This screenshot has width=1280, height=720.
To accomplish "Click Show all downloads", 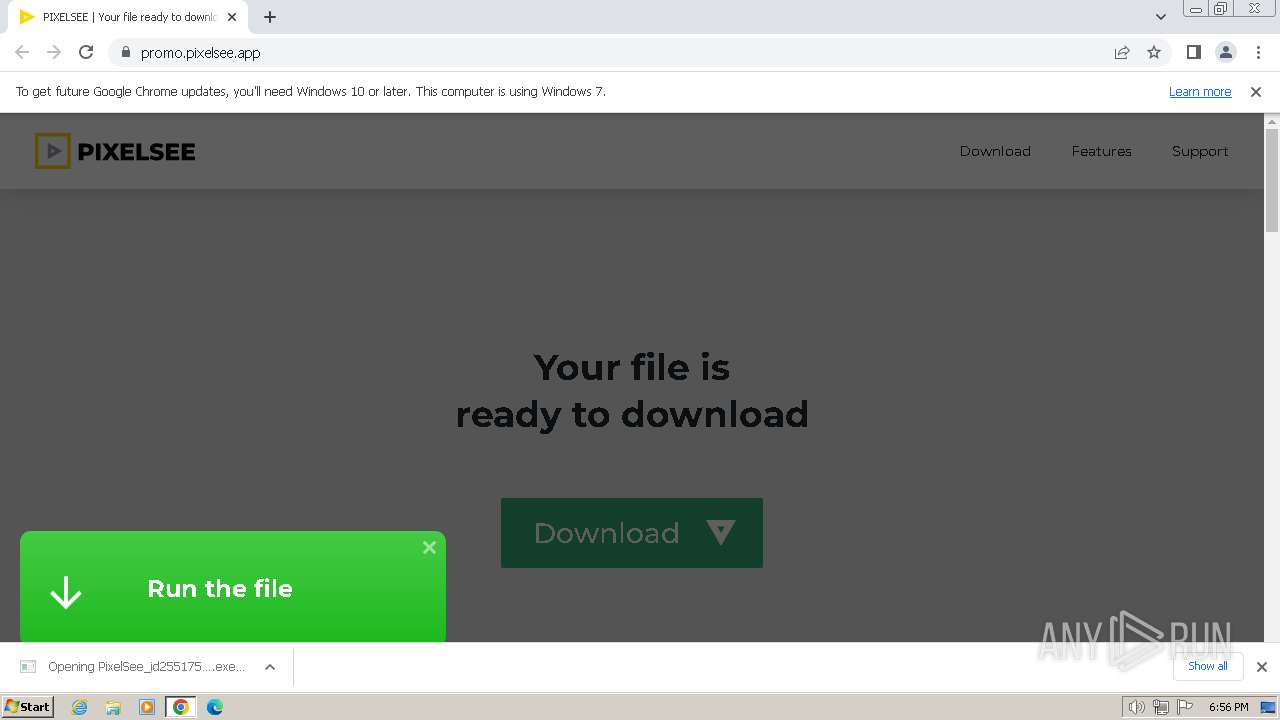I will pyautogui.click(x=1207, y=666).
